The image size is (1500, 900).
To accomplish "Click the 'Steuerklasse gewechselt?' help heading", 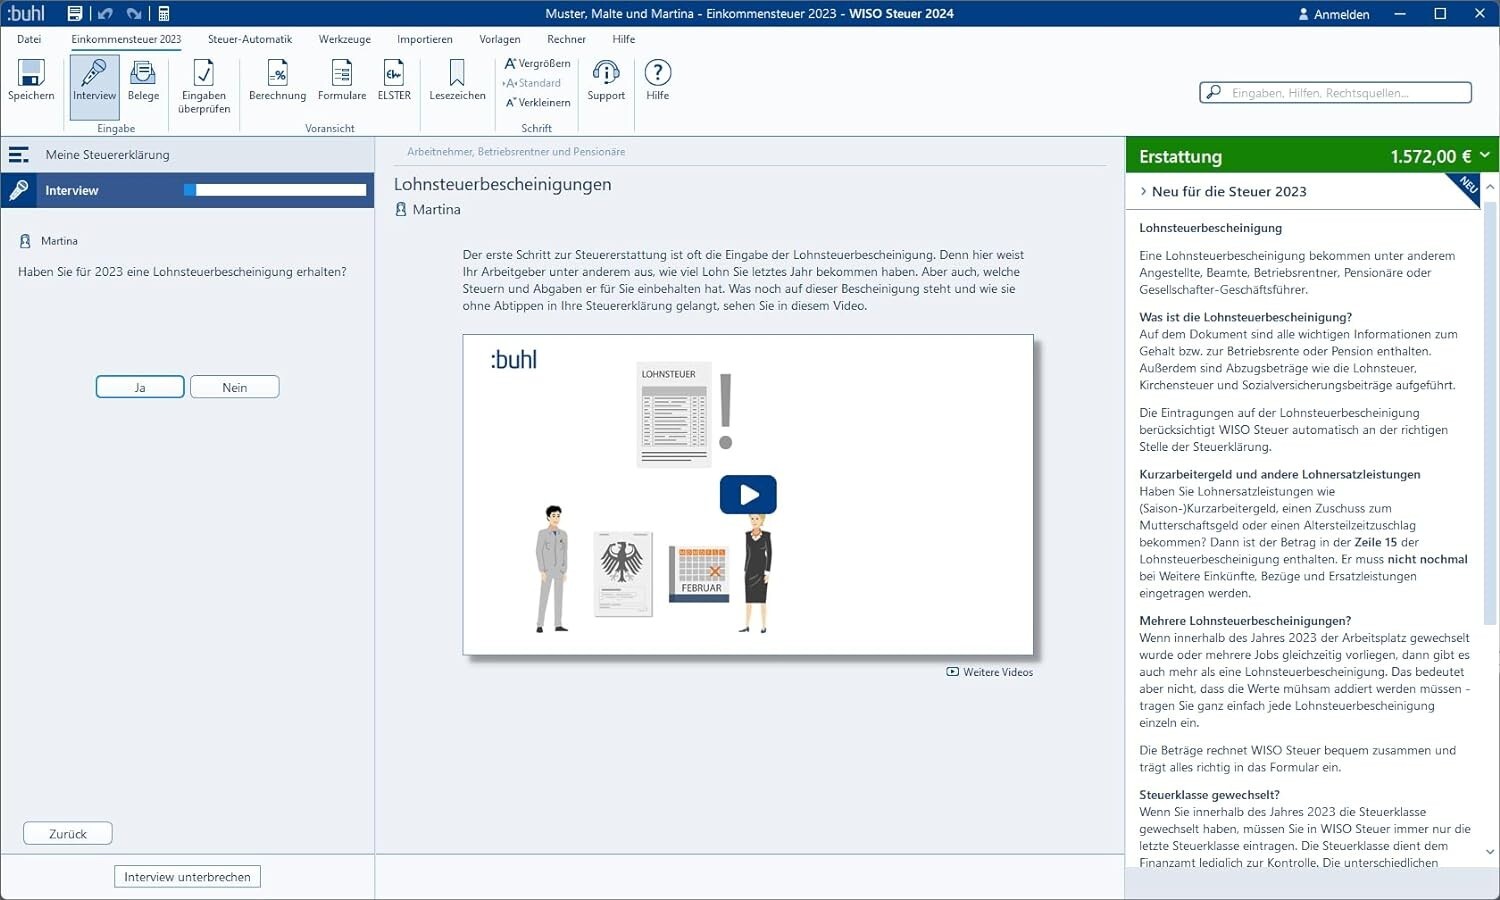I will click(1209, 795).
